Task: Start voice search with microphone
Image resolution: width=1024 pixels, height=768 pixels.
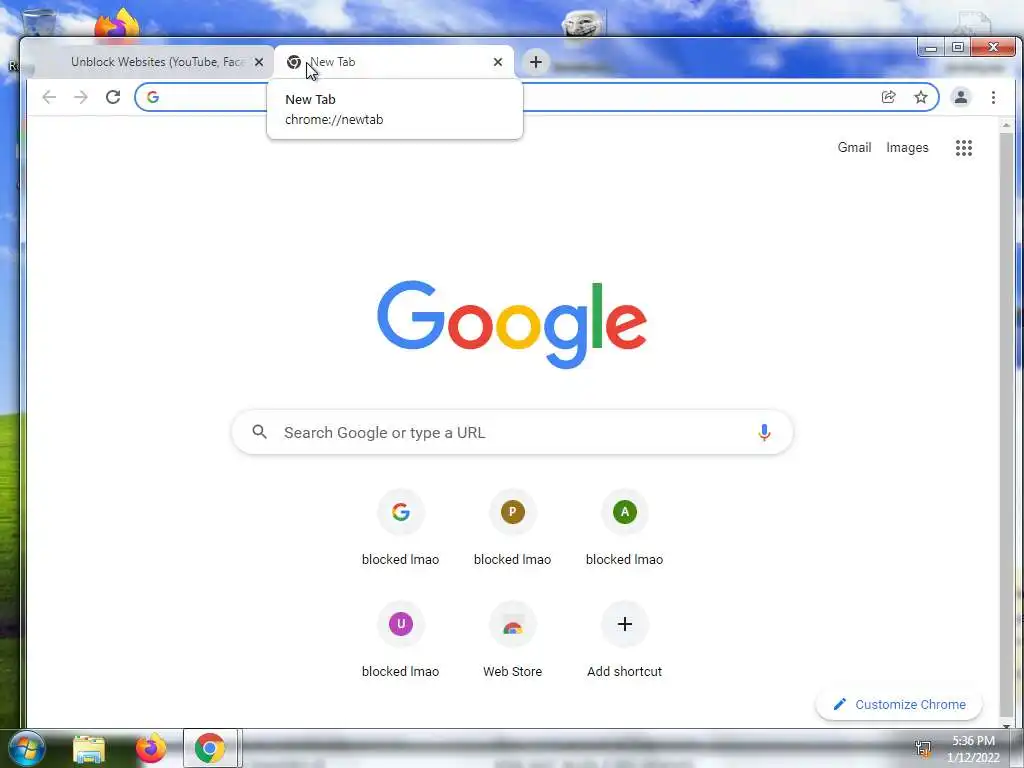Action: pyautogui.click(x=764, y=432)
